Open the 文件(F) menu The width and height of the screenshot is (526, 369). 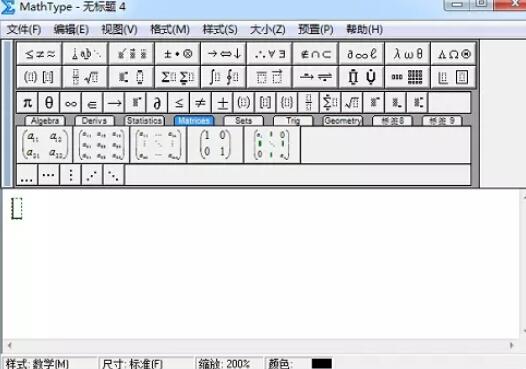click(24, 30)
